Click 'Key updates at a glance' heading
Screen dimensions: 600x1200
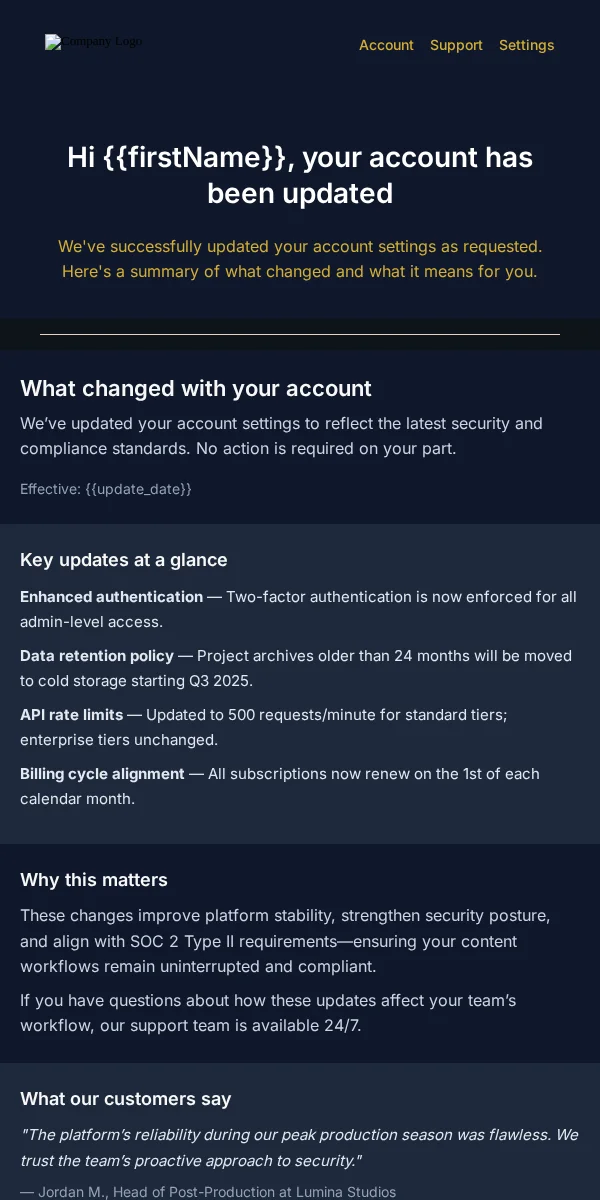pyautogui.click(x=124, y=560)
